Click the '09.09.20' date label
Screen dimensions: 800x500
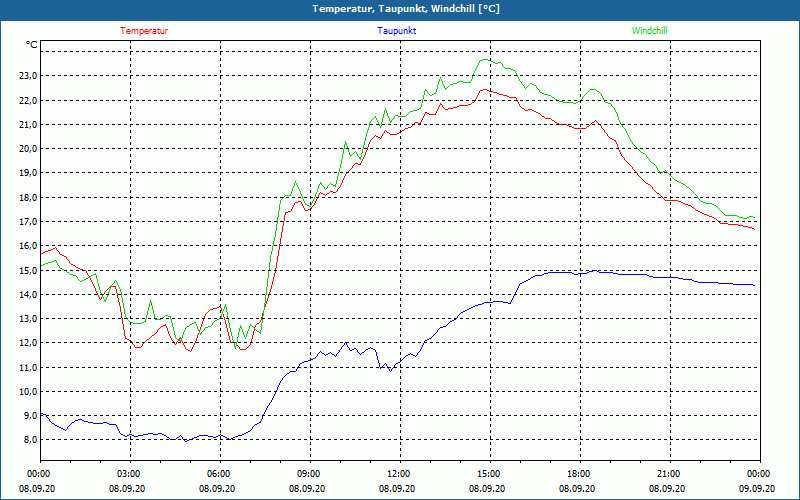pos(758,488)
